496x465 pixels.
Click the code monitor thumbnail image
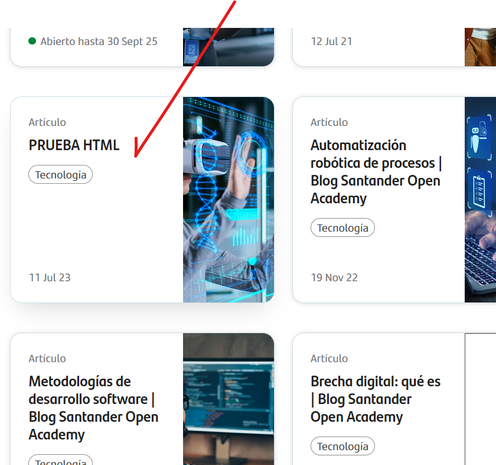click(228, 399)
